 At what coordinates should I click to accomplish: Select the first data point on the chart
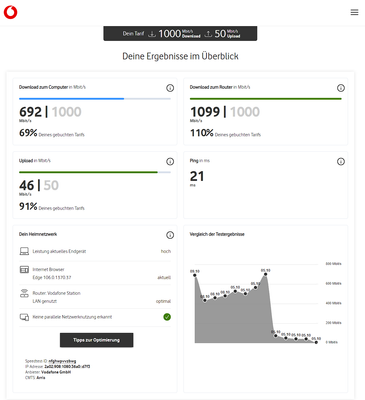[195, 275]
